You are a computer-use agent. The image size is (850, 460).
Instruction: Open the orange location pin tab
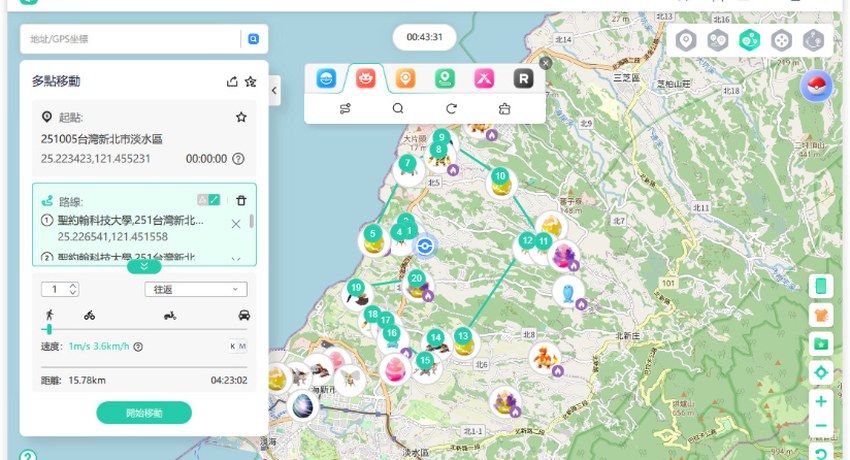[x=405, y=79]
